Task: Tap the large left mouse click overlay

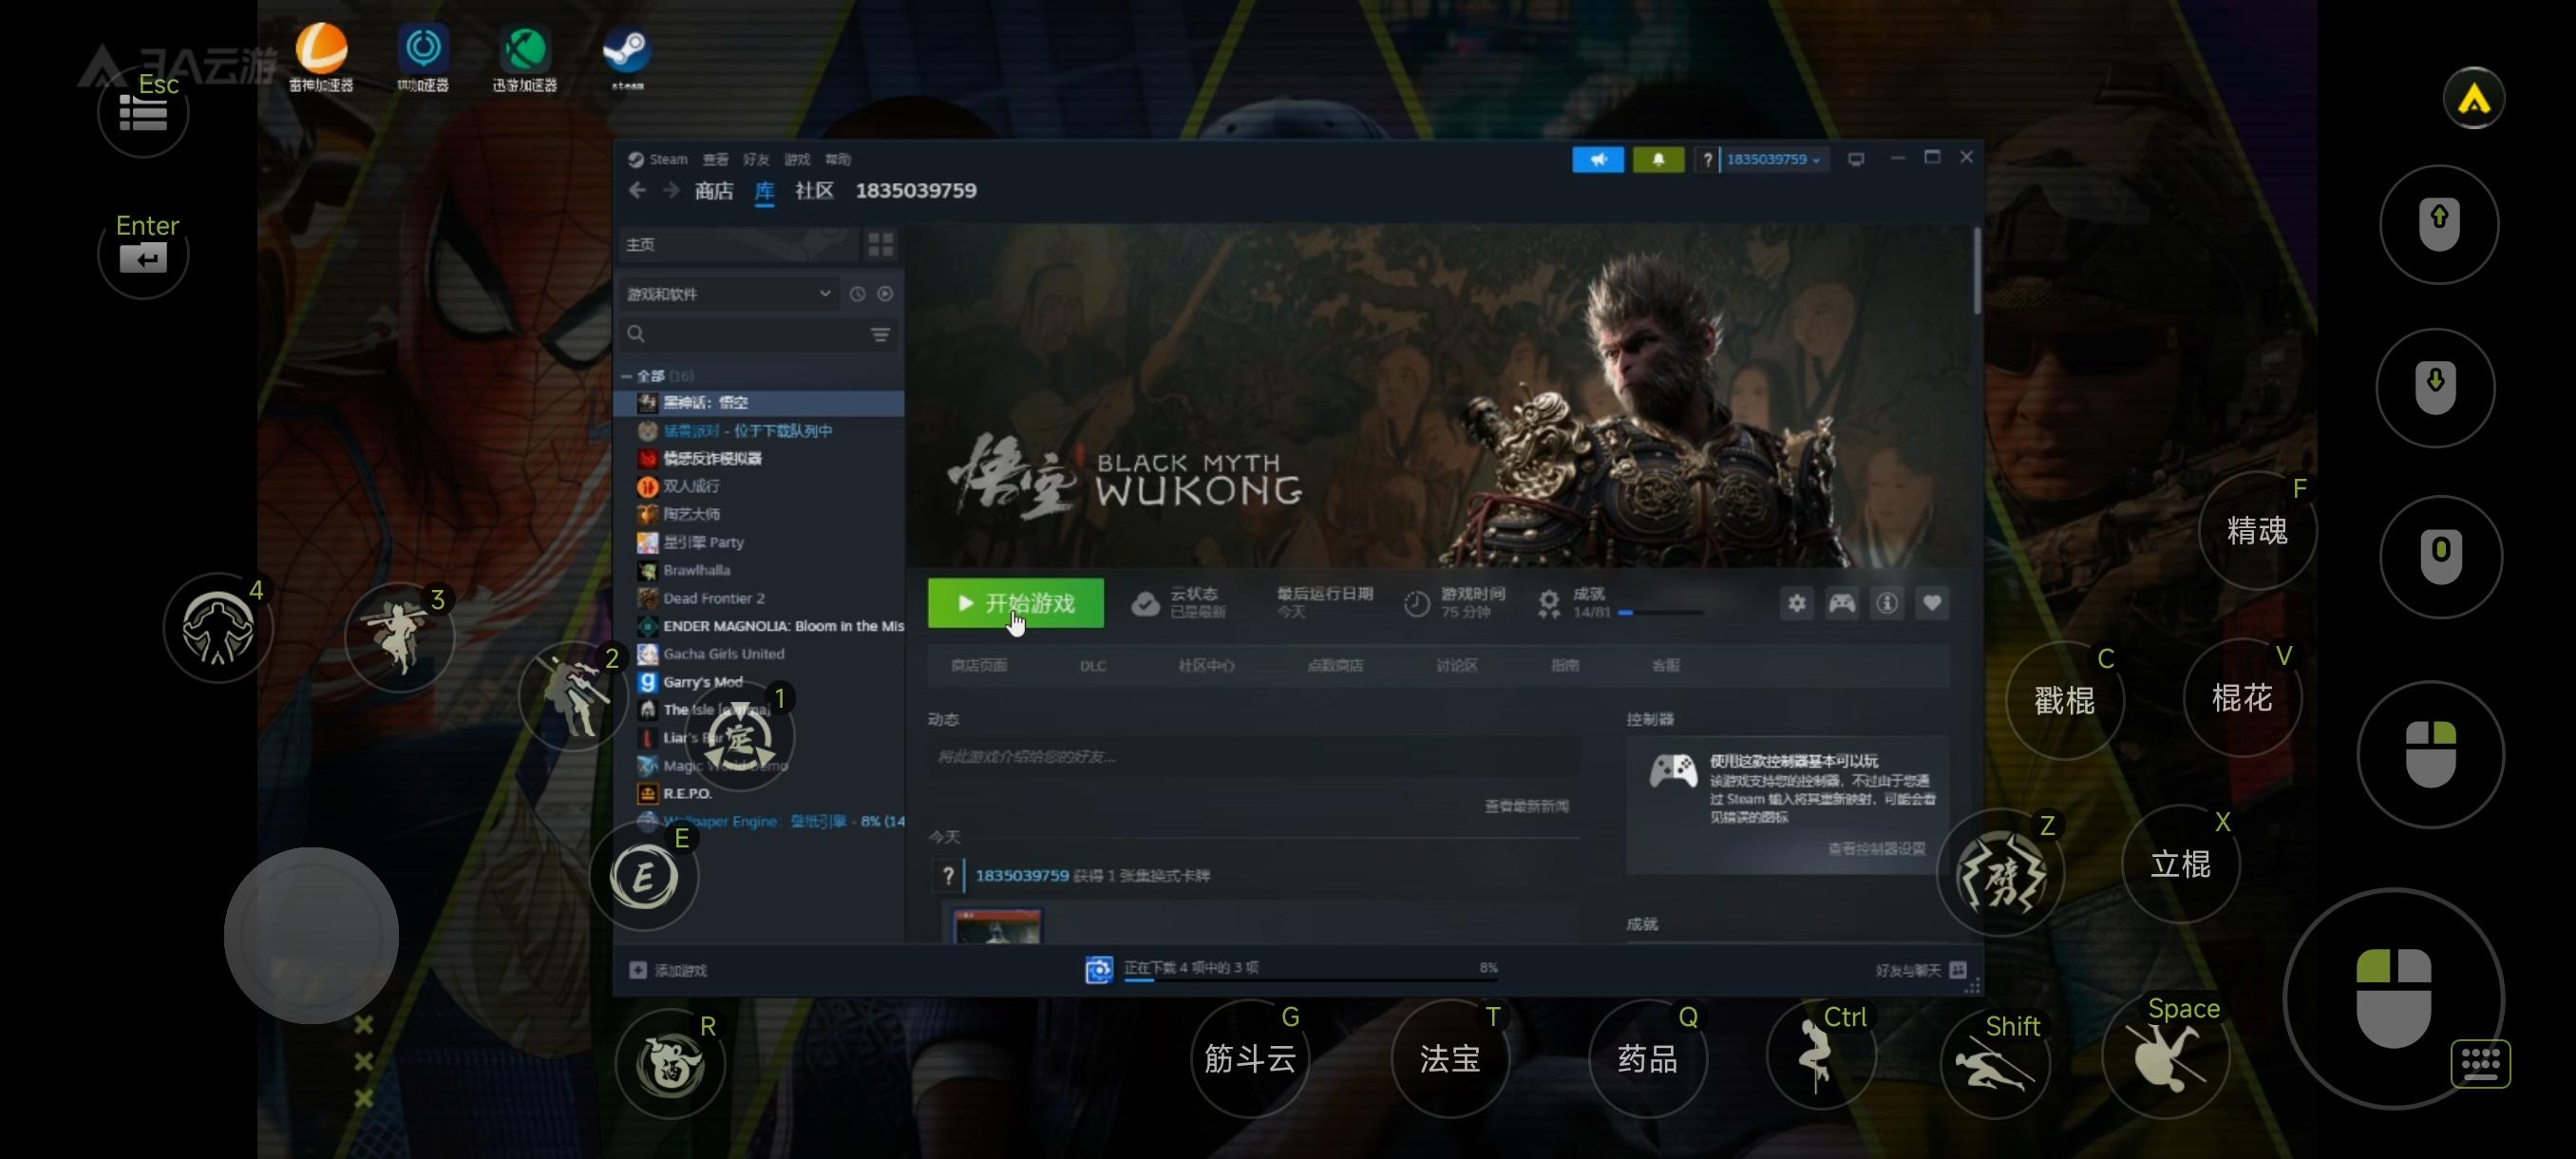Action: (2394, 998)
